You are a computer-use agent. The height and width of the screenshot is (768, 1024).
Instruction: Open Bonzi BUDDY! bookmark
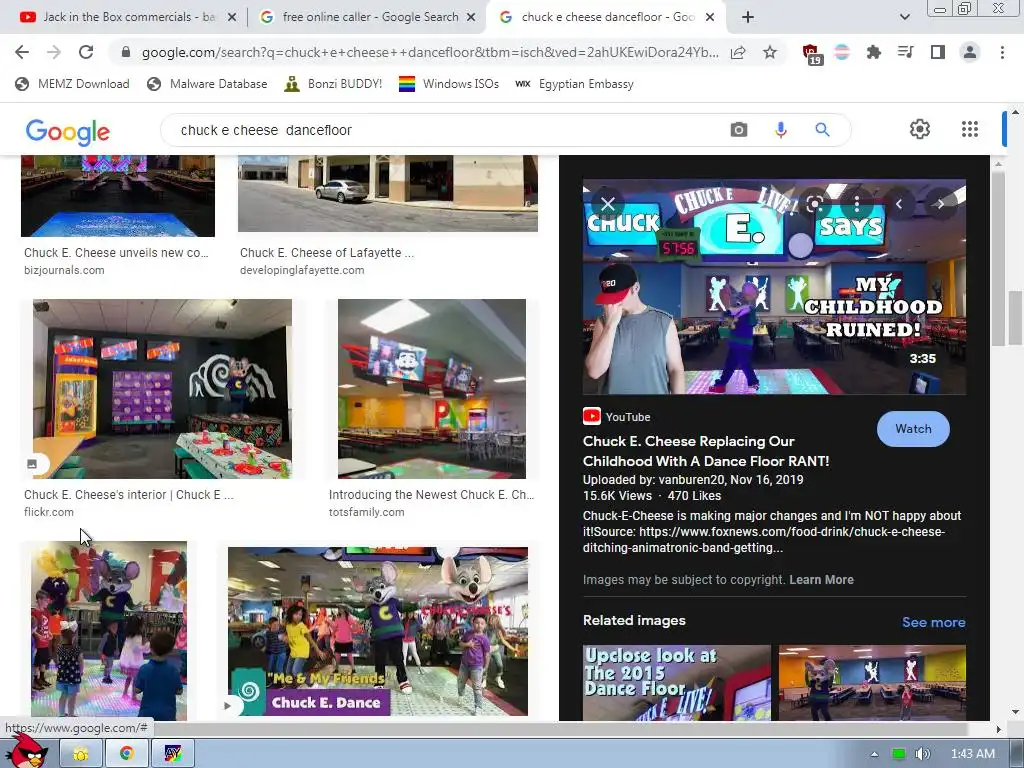point(333,84)
